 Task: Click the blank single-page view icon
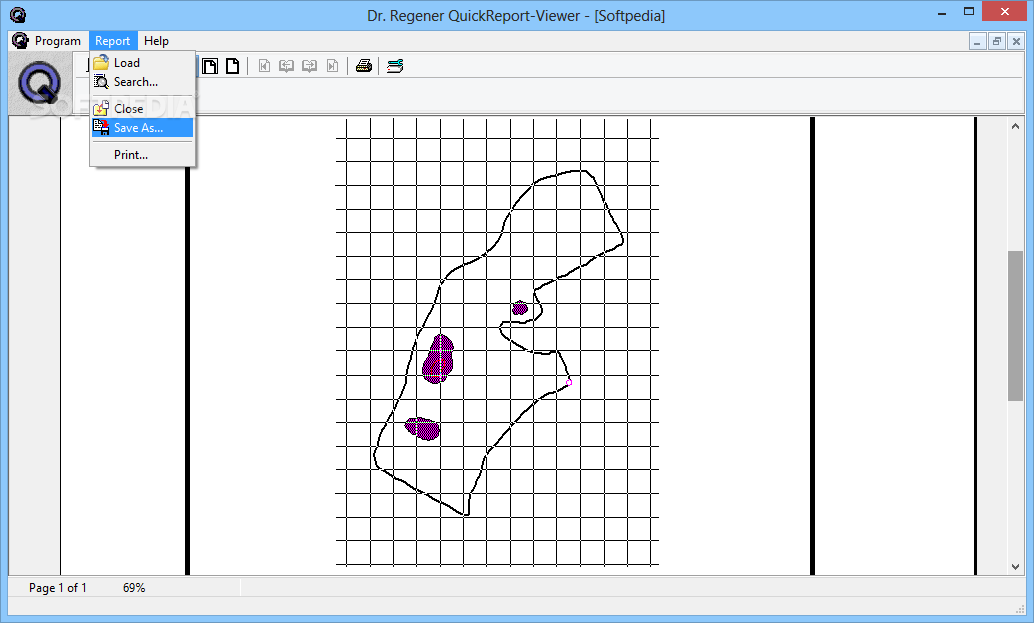(232, 66)
